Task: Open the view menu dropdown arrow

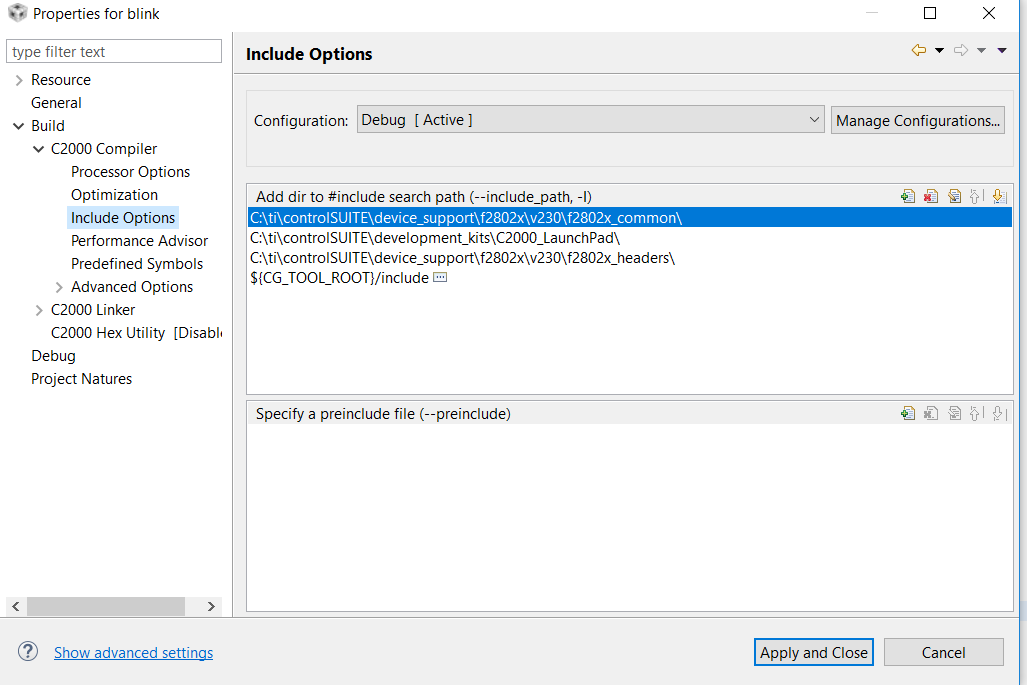Action: [x=1002, y=51]
